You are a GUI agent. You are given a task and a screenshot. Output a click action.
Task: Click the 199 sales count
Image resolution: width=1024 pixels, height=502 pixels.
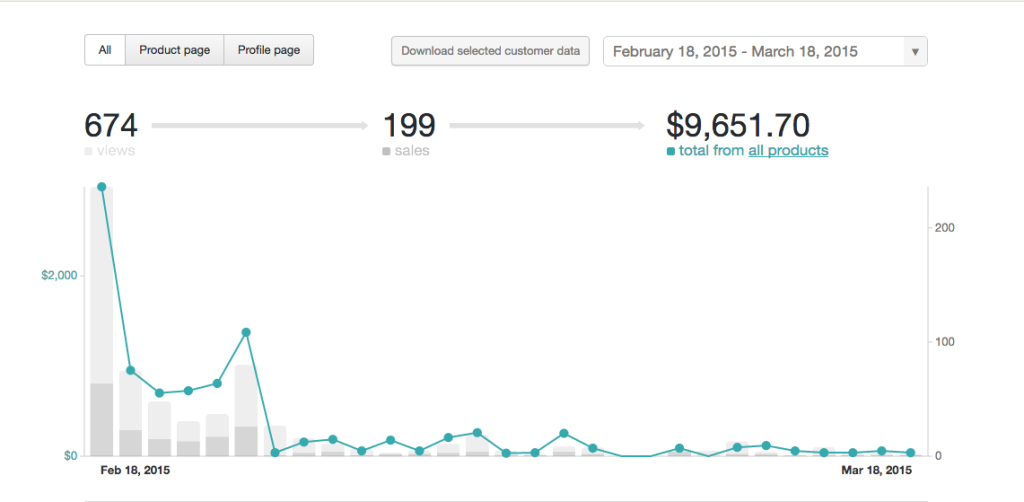[410, 126]
